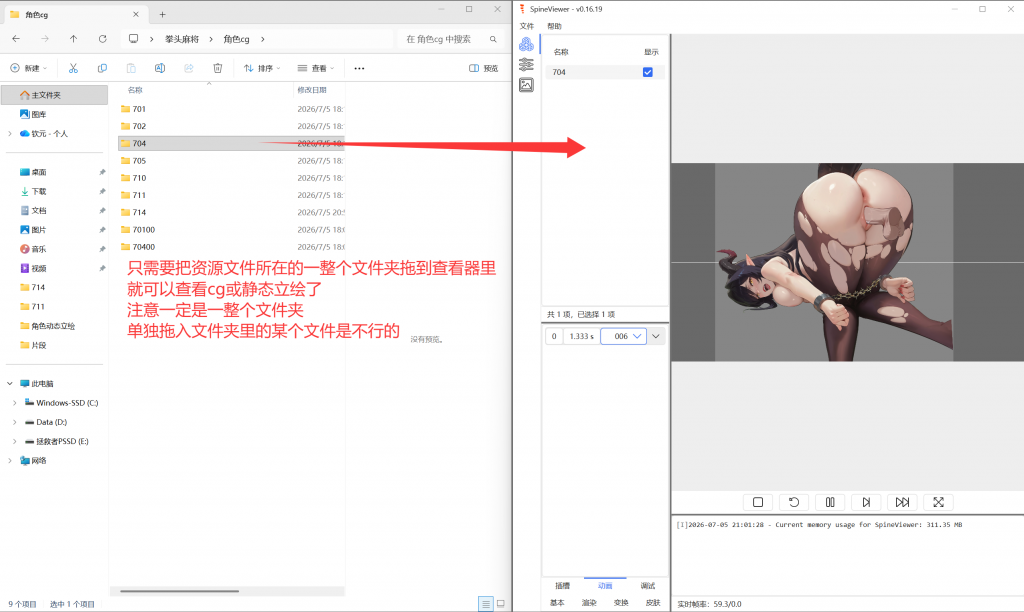Click the Paste icon in Explorer toolbar

[131, 68]
